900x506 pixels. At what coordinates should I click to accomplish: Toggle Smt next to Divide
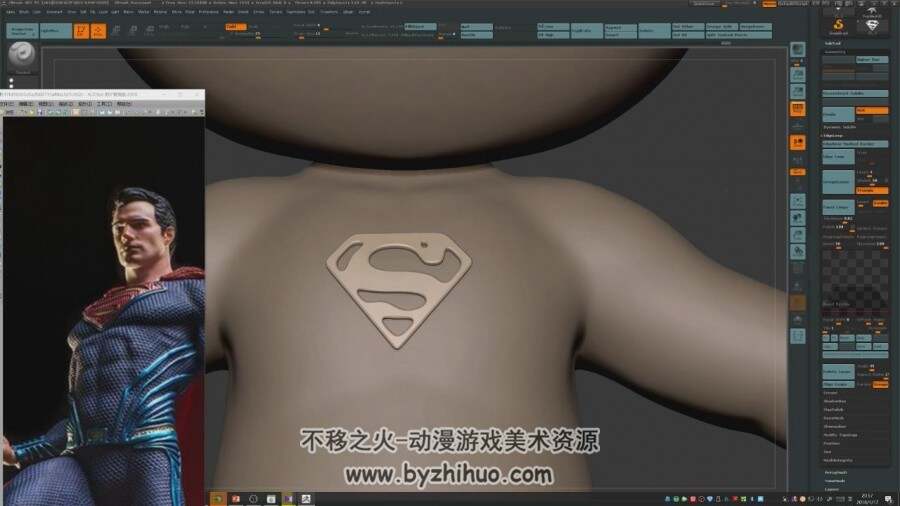[x=872, y=110]
